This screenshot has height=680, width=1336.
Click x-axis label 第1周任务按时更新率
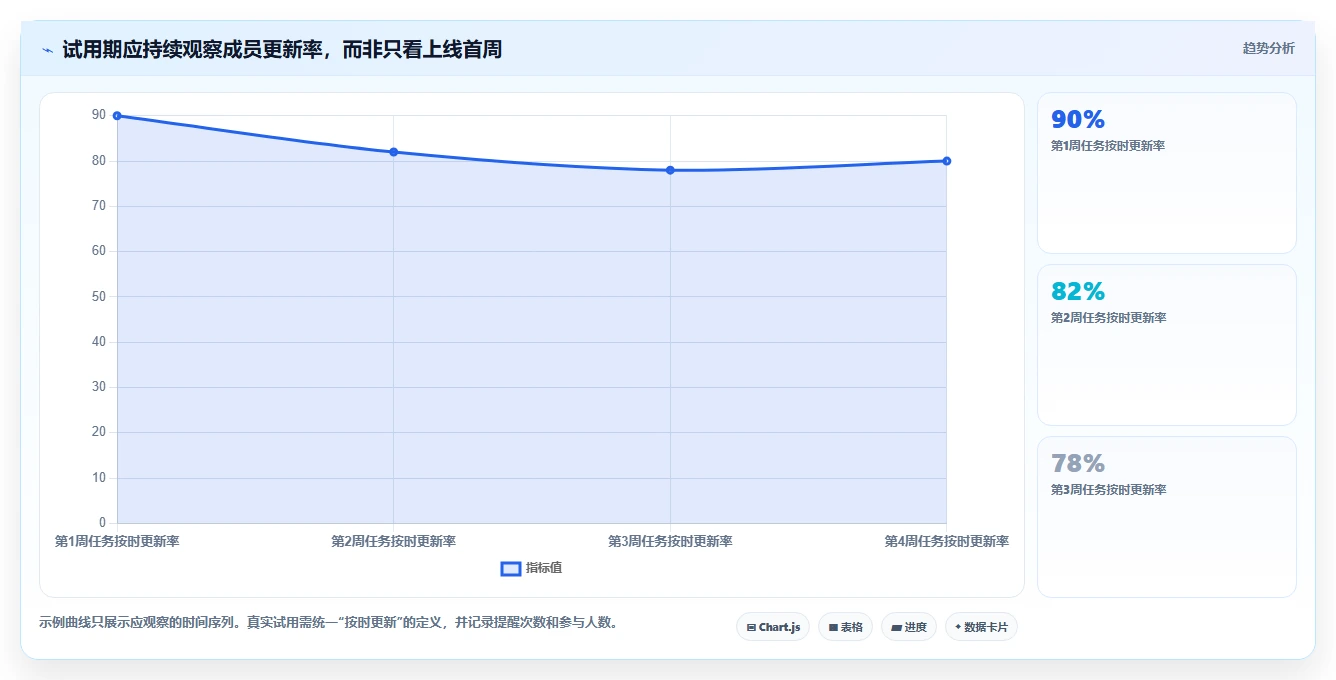click(x=117, y=541)
